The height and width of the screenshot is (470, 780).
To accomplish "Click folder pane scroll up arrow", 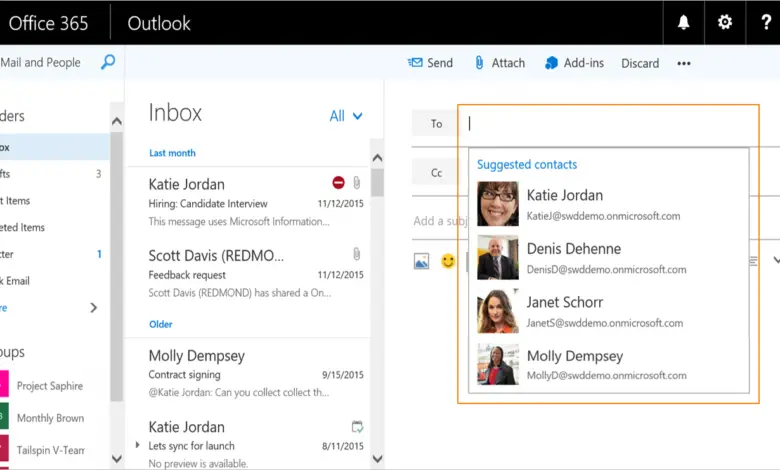I will pos(117,121).
